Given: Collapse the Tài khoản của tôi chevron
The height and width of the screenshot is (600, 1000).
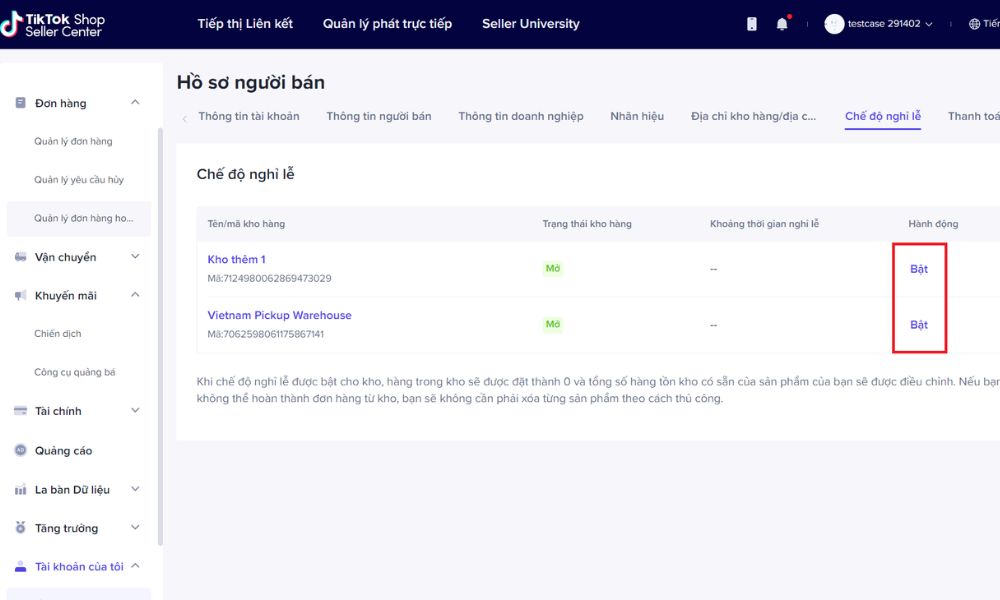Looking at the screenshot, I should (135, 566).
